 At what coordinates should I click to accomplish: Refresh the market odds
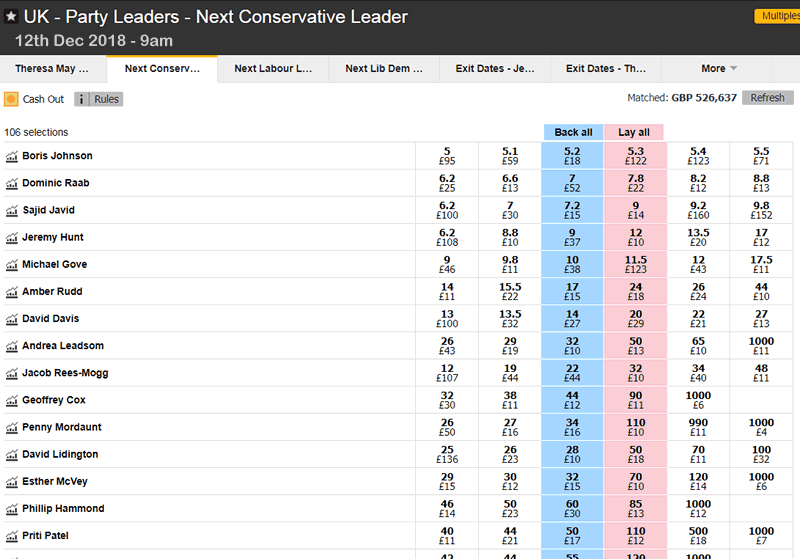coord(767,98)
